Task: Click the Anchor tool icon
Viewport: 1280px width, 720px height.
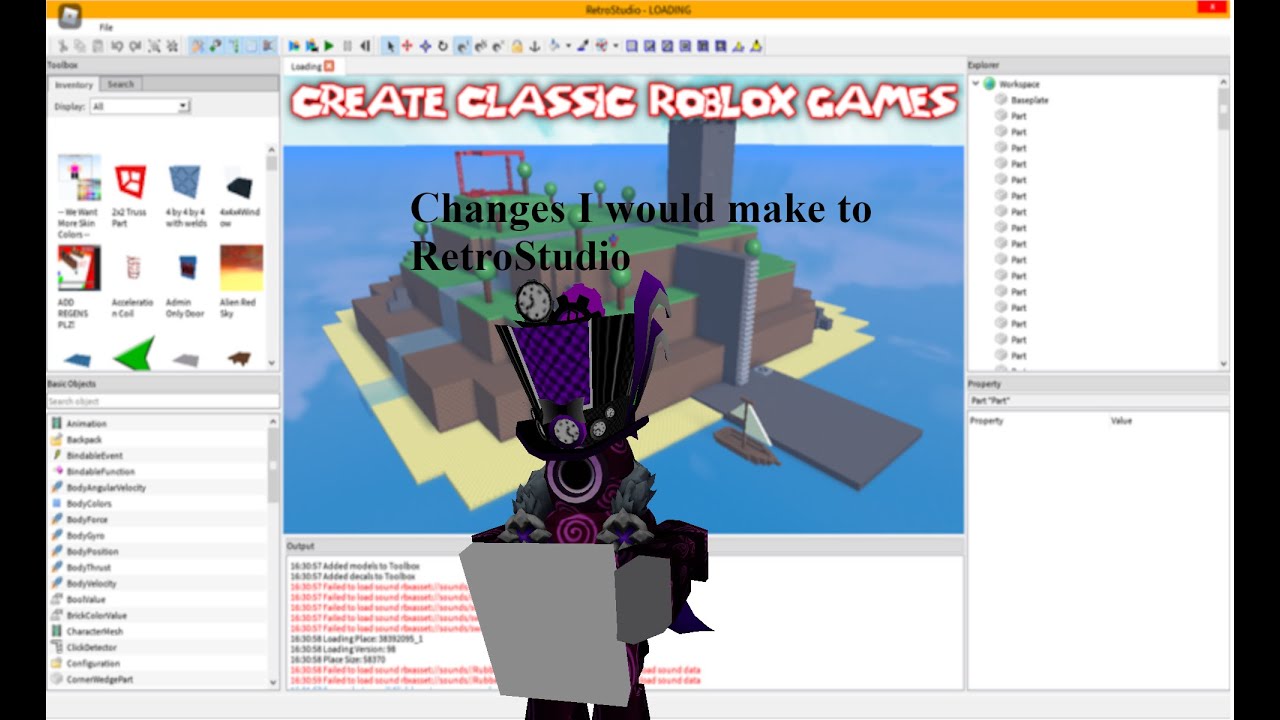Action: click(534, 46)
